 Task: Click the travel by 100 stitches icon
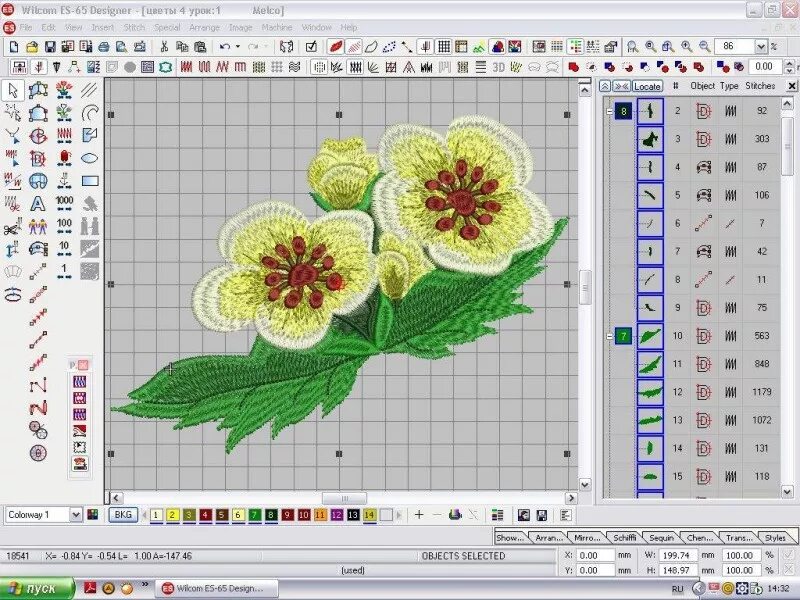click(x=64, y=226)
